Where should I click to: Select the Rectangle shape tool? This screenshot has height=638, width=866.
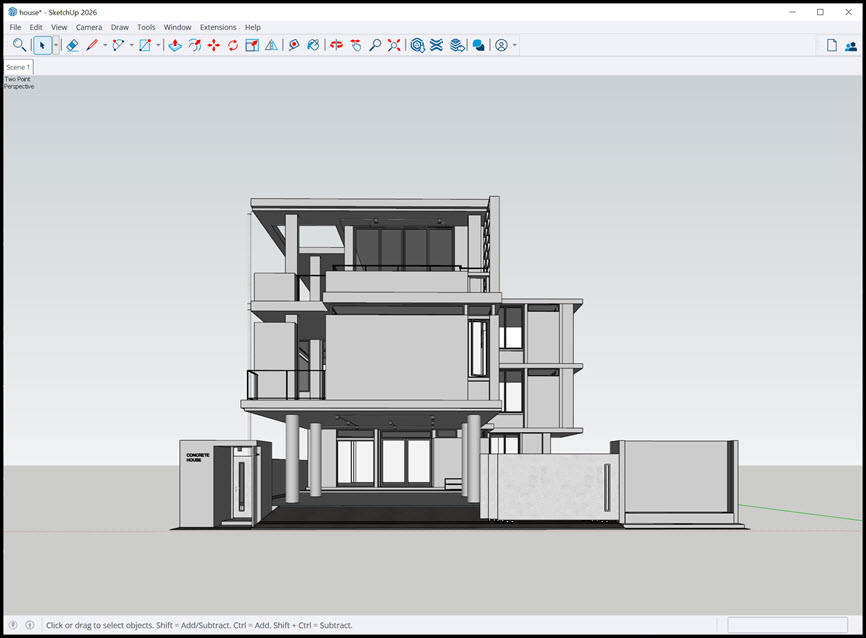pos(145,45)
